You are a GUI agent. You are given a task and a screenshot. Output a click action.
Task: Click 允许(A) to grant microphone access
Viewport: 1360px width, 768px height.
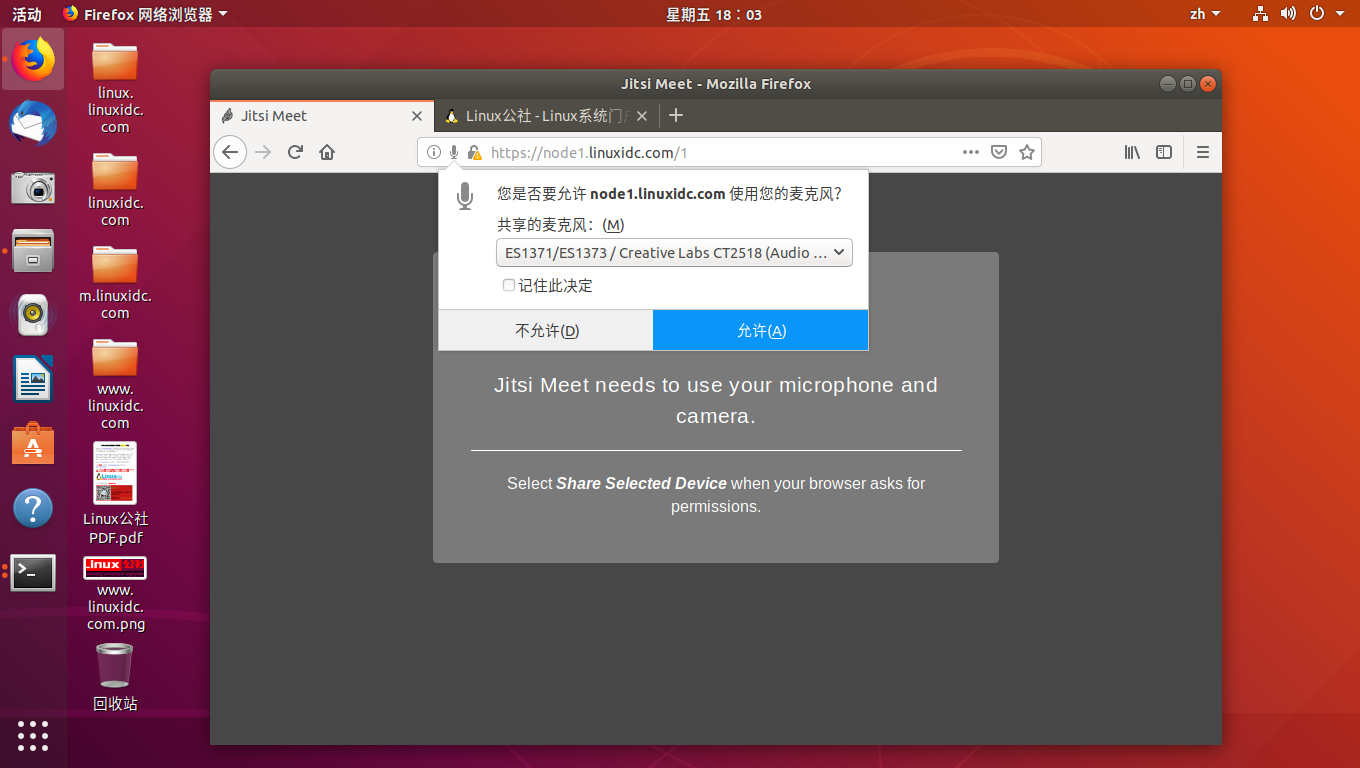760,330
